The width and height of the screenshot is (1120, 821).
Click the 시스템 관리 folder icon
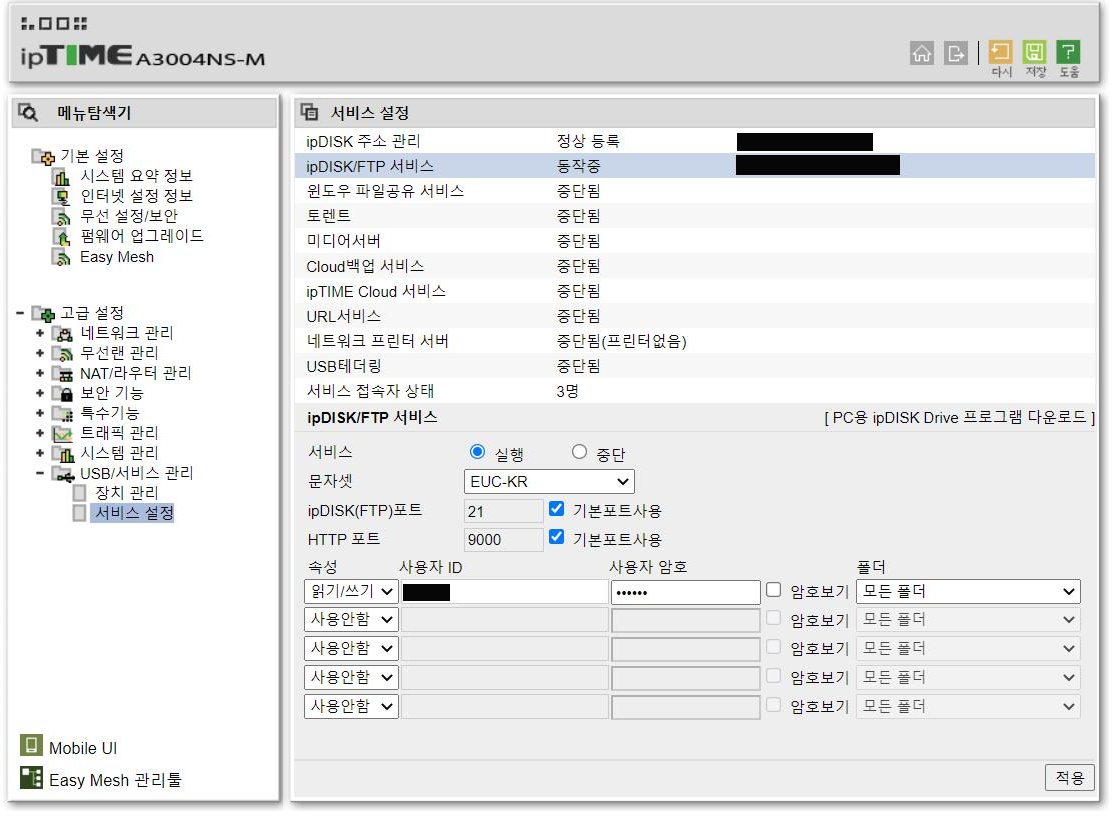coord(63,454)
